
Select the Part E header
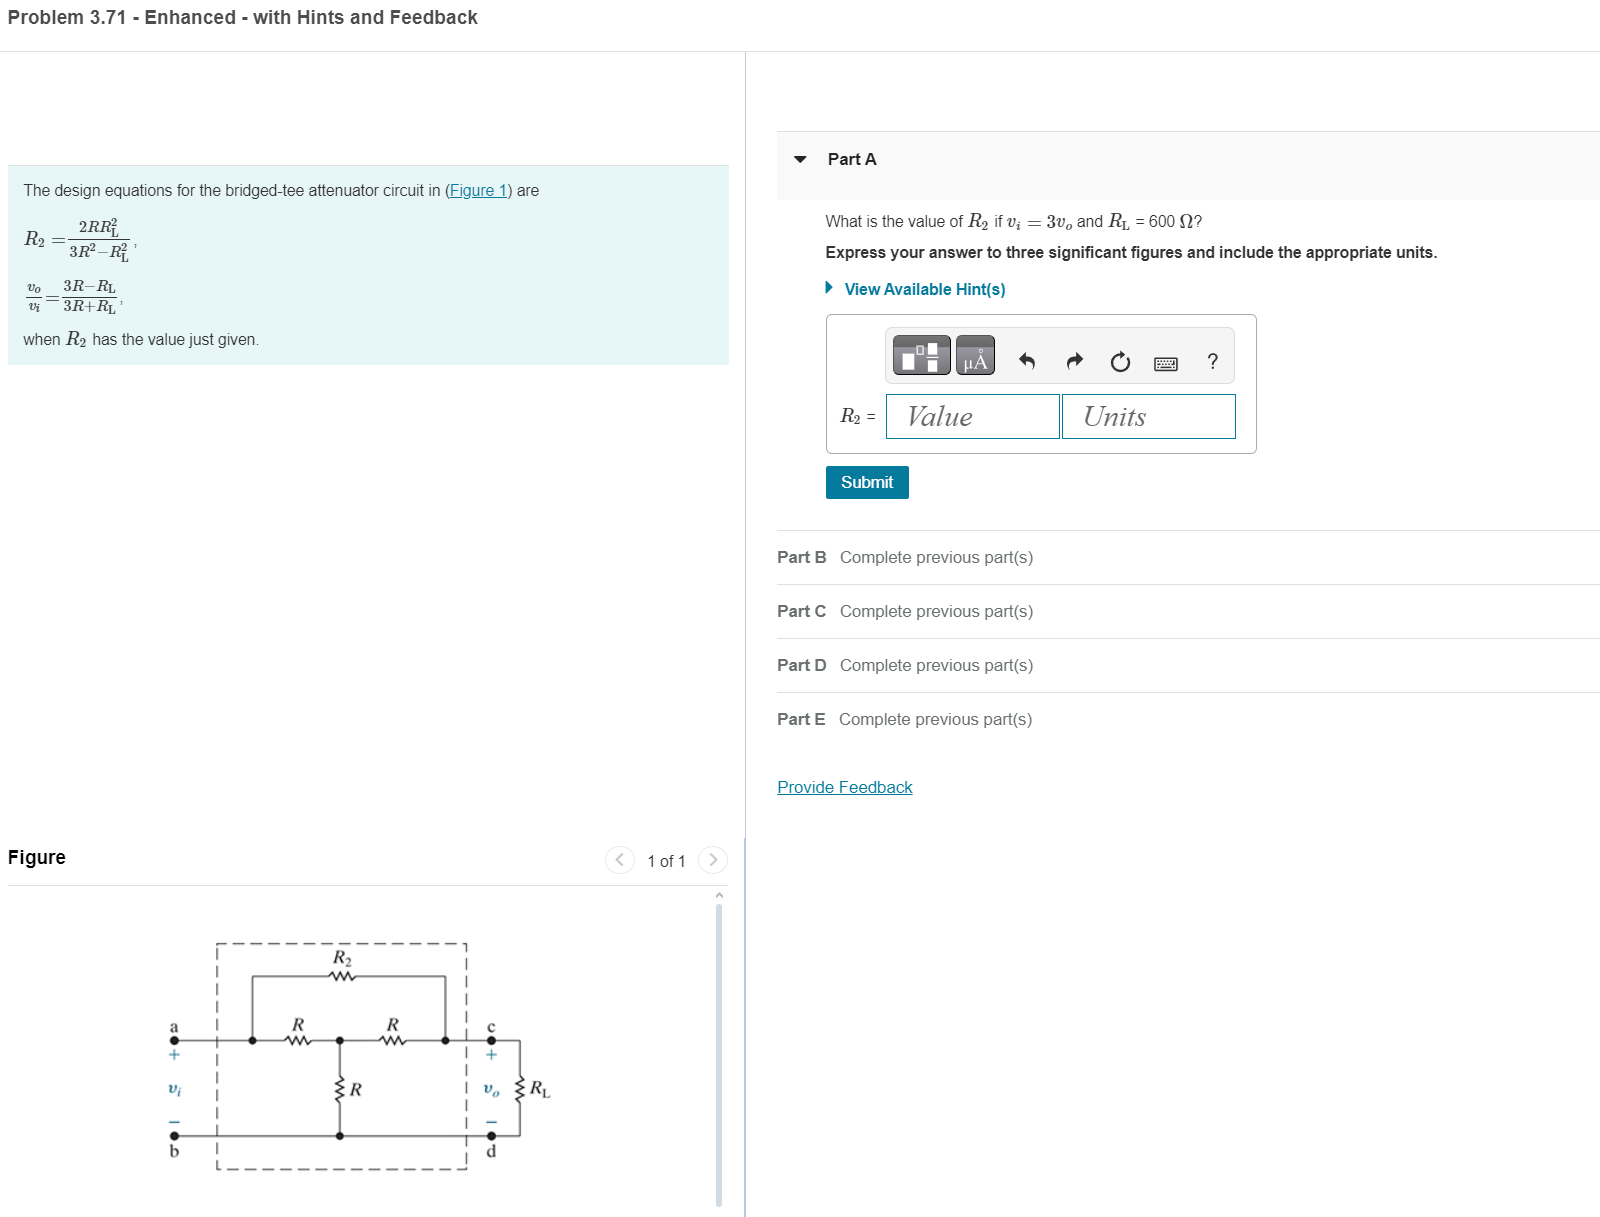point(801,719)
